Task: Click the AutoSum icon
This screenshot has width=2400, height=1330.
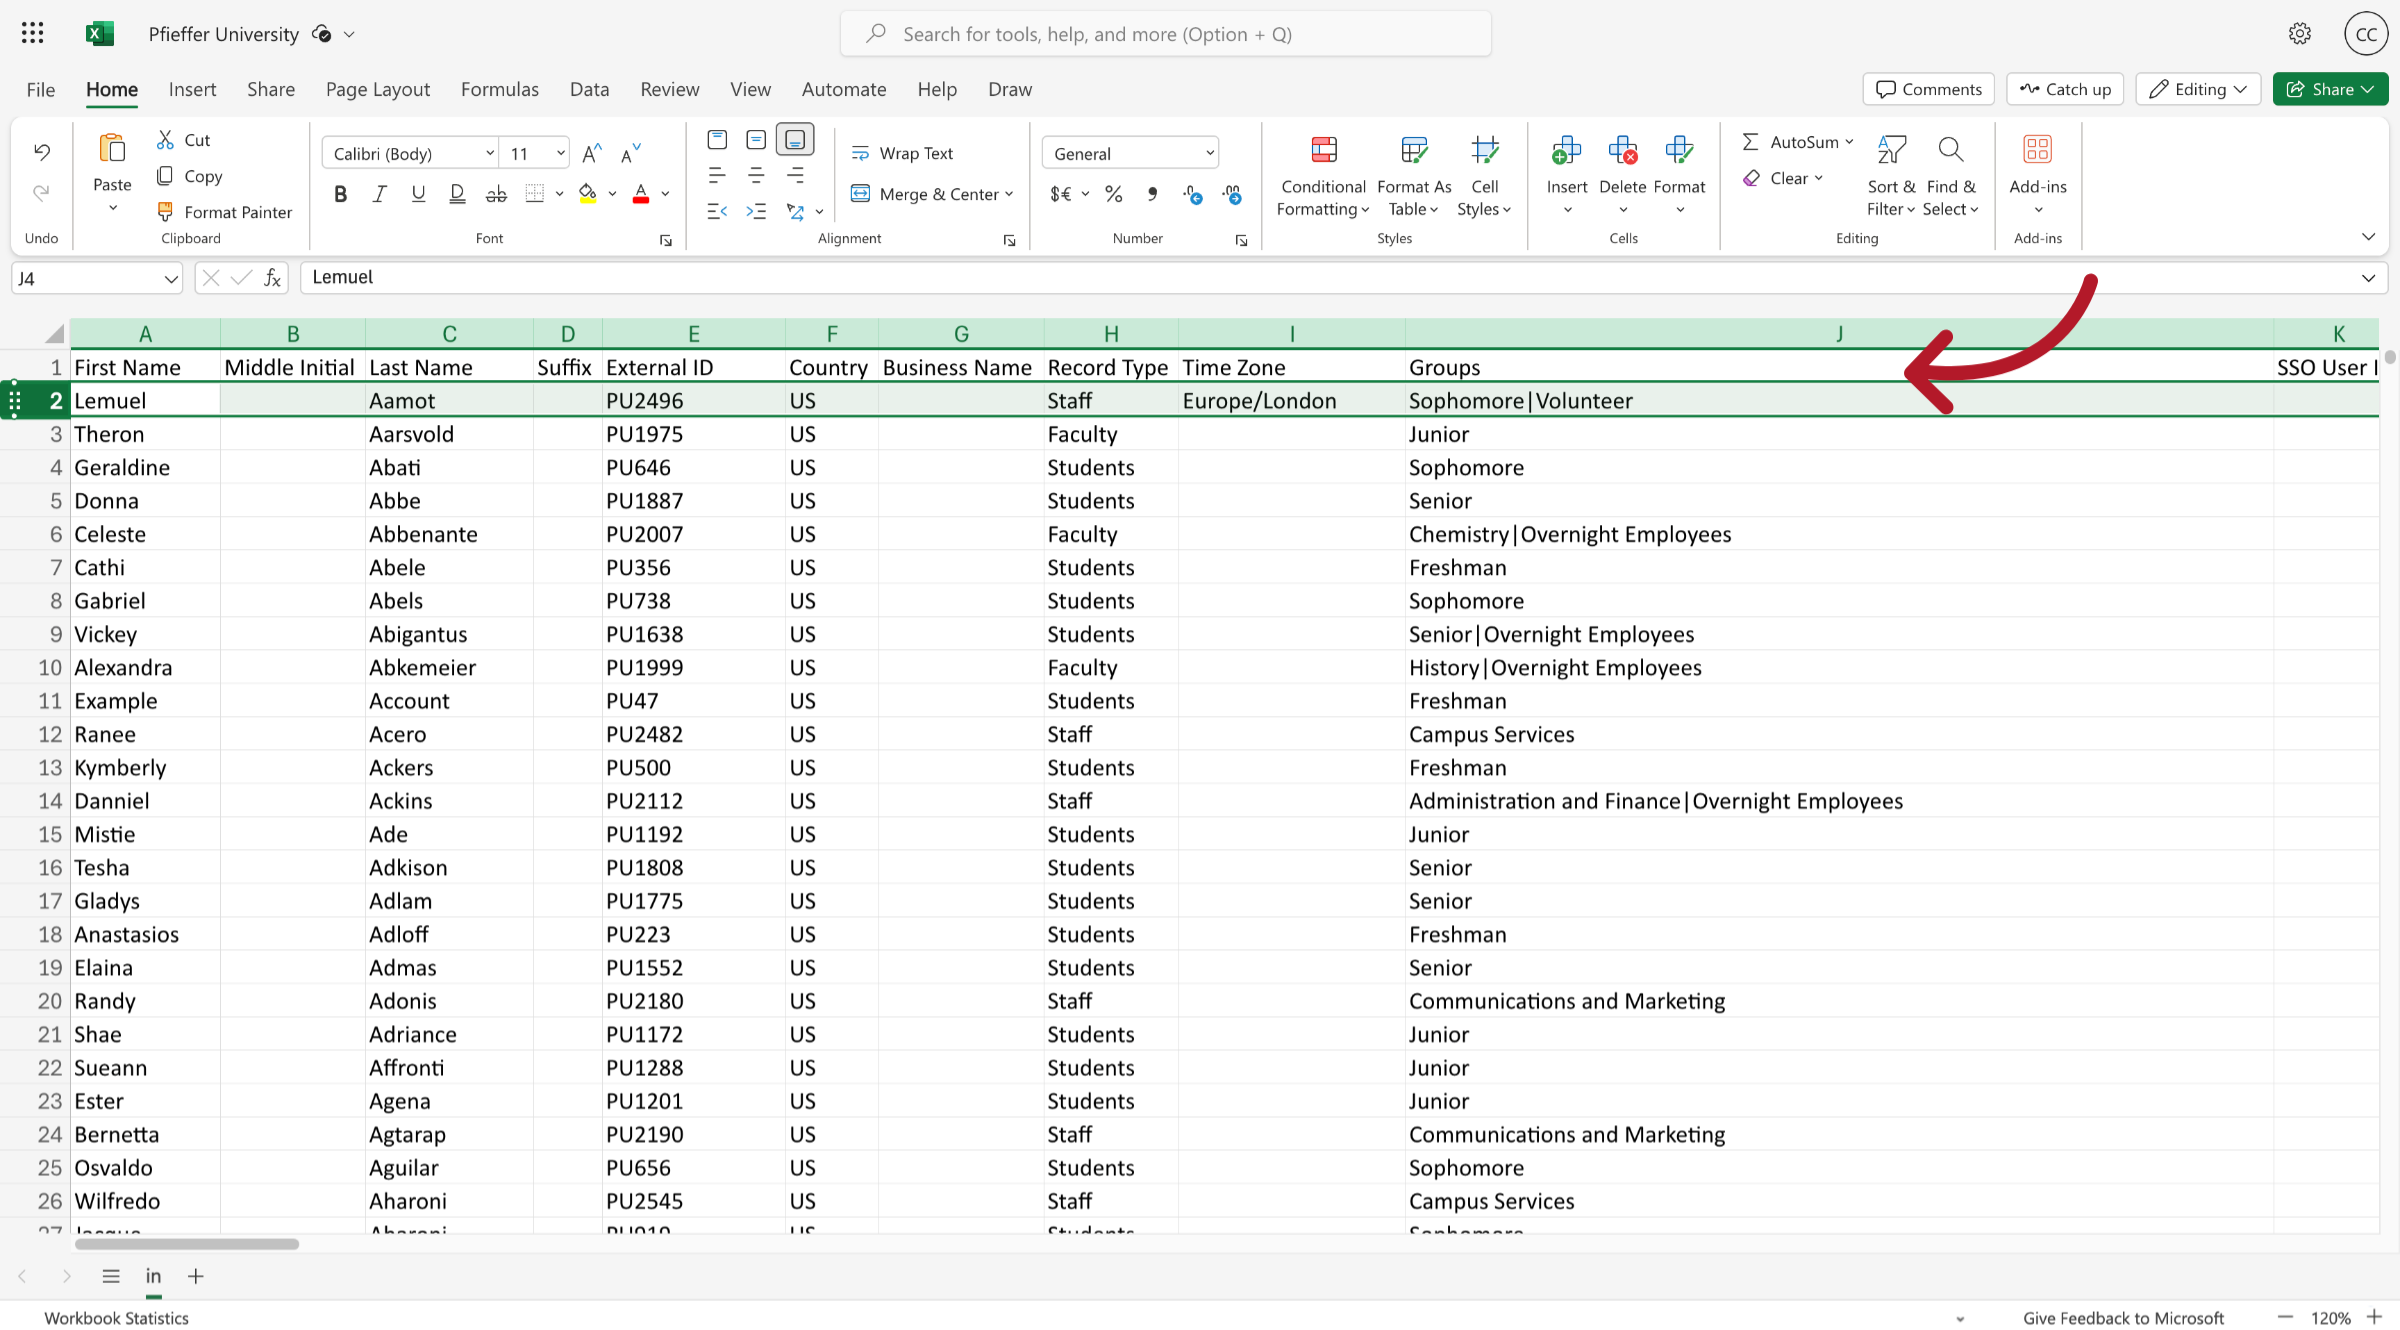Action: (1750, 141)
